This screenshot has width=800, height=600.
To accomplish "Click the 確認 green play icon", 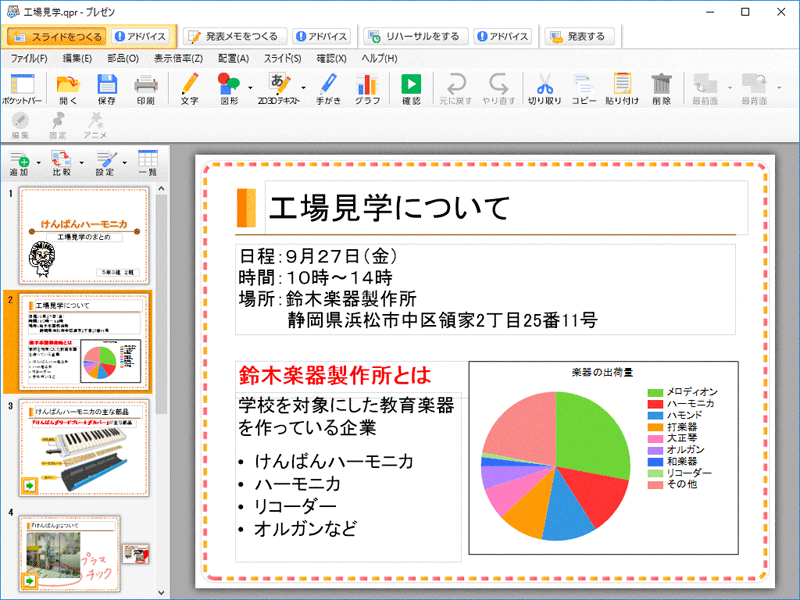I will 411,88.
